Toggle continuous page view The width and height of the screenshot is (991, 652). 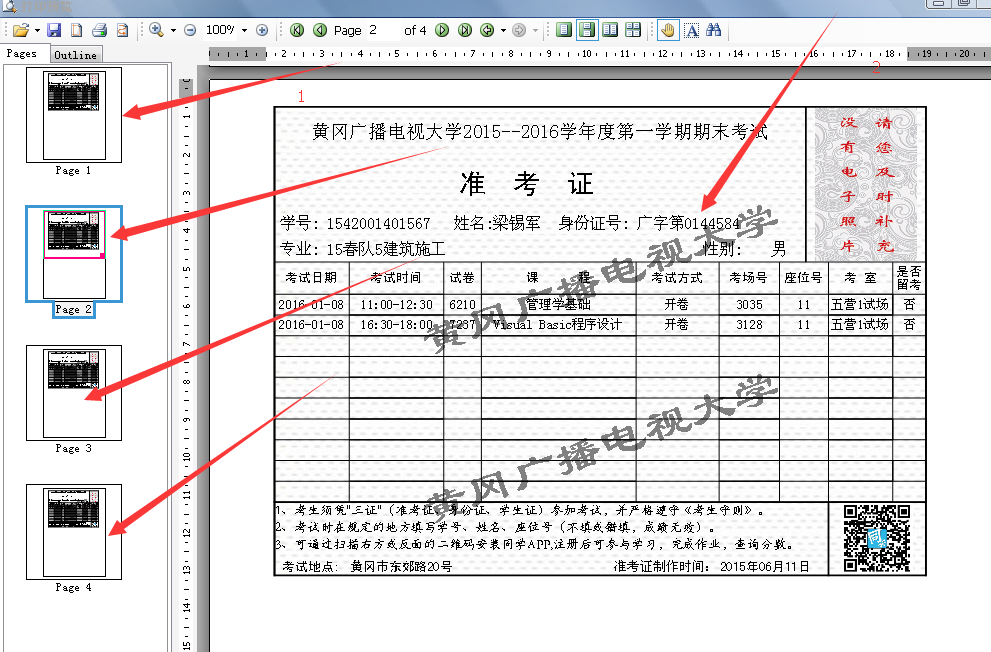click(587, 30)
